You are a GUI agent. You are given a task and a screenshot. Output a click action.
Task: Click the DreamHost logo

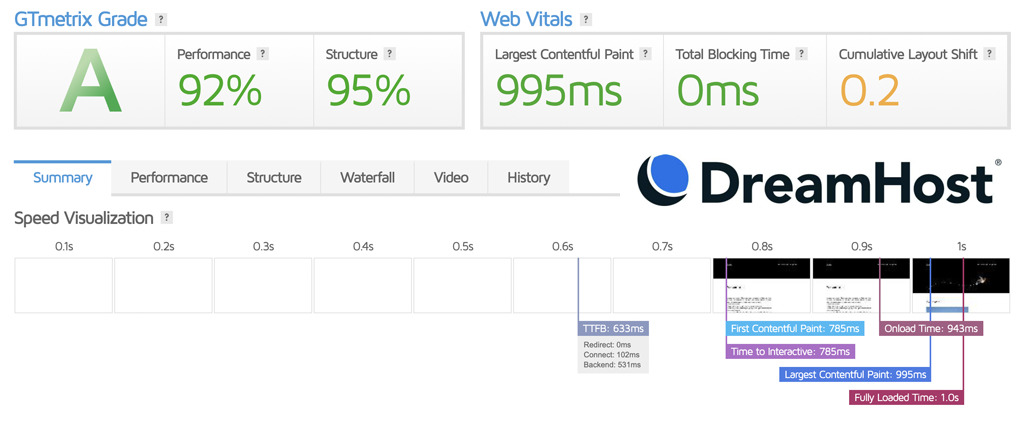(820, 179)
